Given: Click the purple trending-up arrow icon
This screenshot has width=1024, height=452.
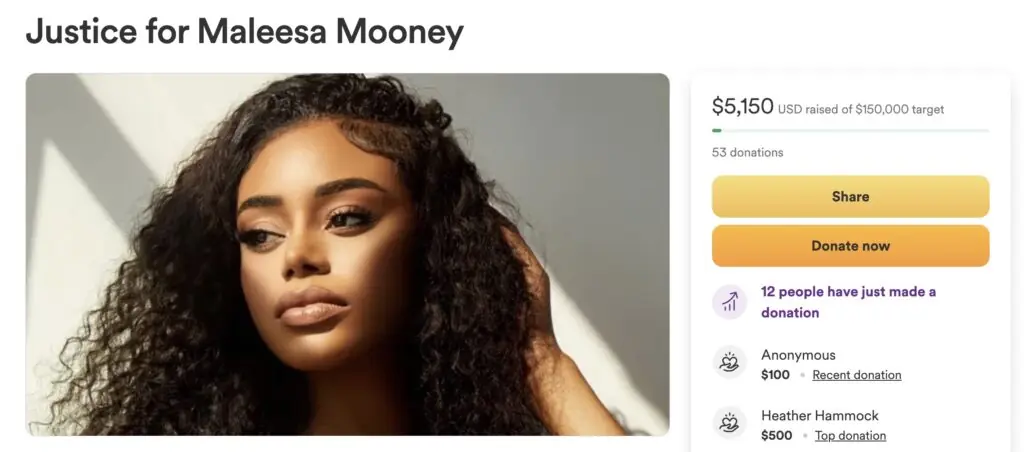Looking at the screenshot, I should tap(729, 302).
